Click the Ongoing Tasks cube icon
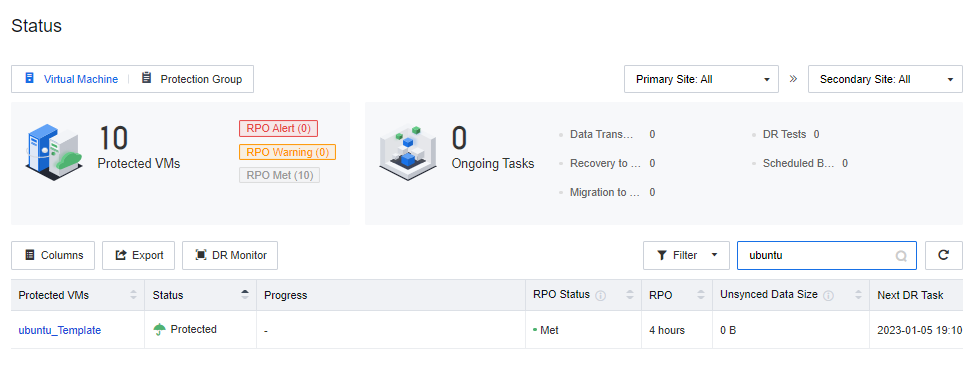 407,153
